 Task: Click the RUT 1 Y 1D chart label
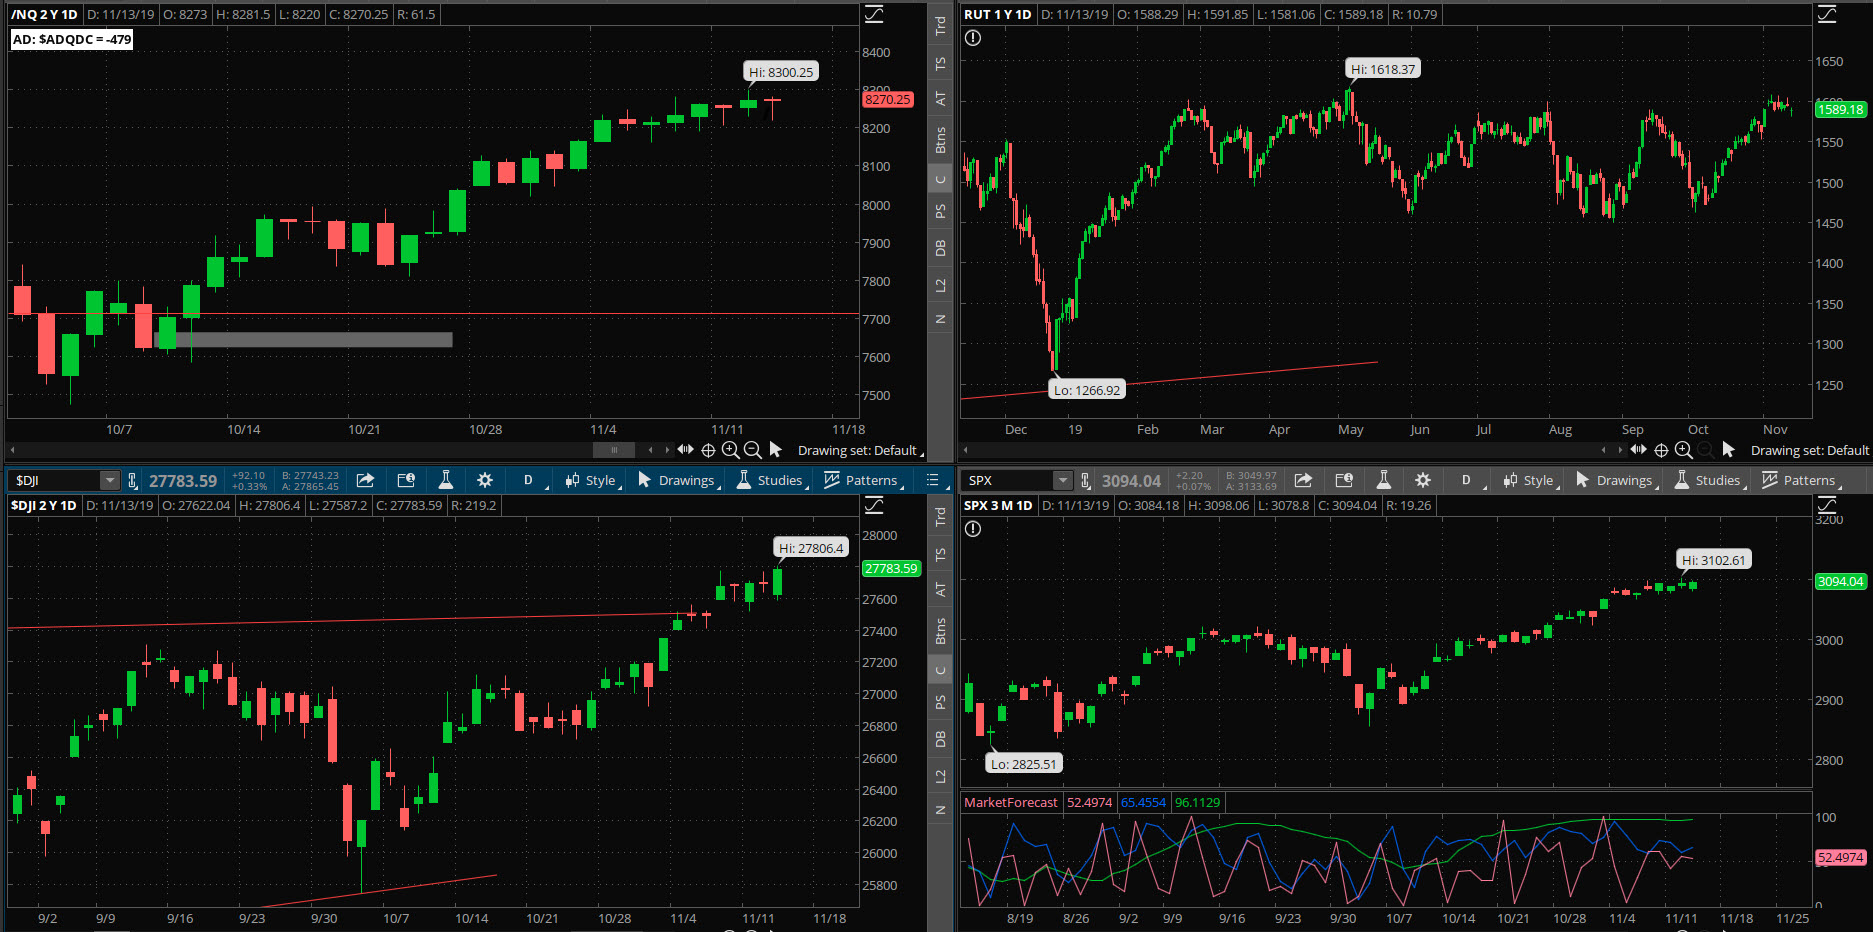[997, 15]
